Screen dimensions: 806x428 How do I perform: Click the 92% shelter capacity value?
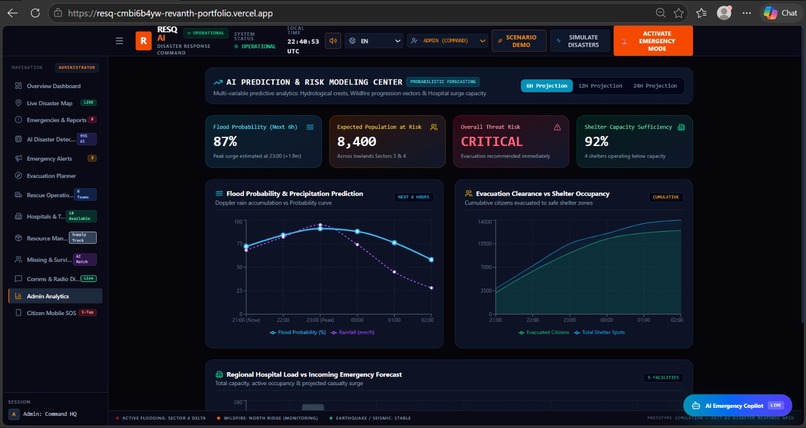(x=596, y=142)
